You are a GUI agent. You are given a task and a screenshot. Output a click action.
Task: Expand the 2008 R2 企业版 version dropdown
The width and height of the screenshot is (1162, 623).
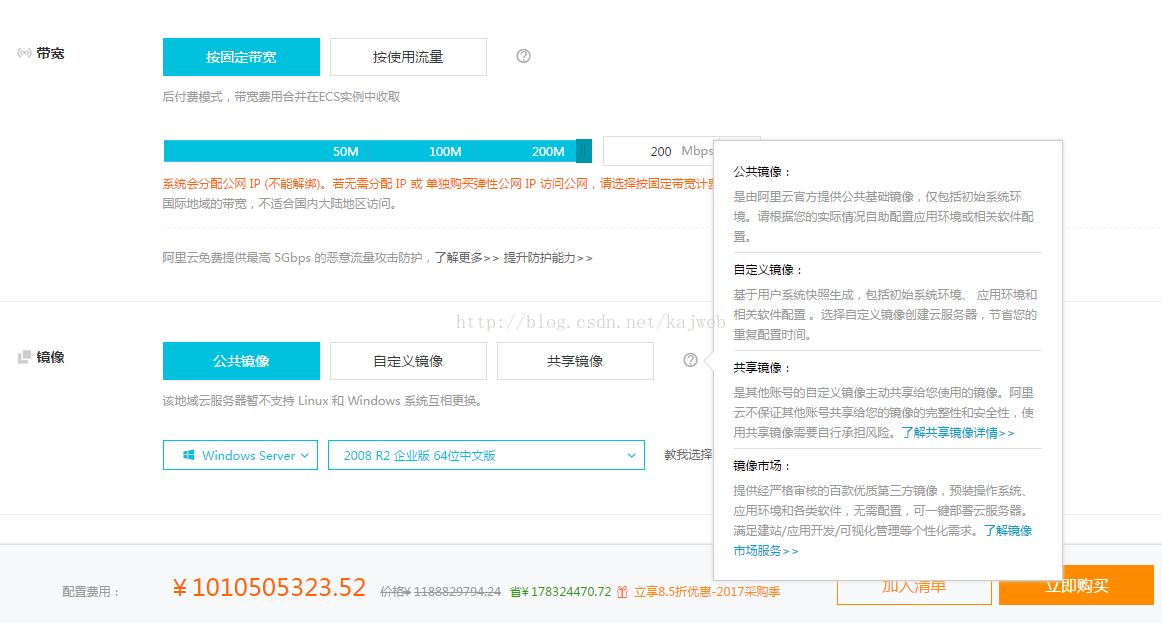click(486, 455)
